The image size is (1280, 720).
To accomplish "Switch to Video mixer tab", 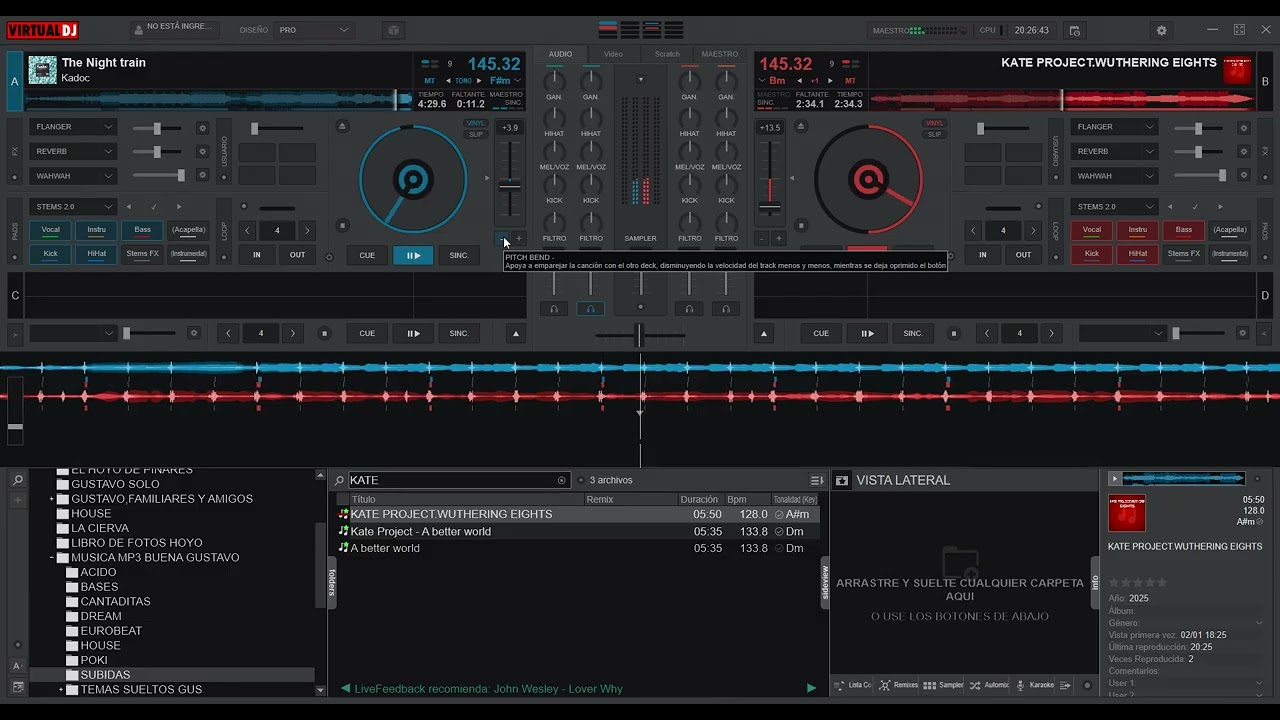I will click(x=613, y=54).
